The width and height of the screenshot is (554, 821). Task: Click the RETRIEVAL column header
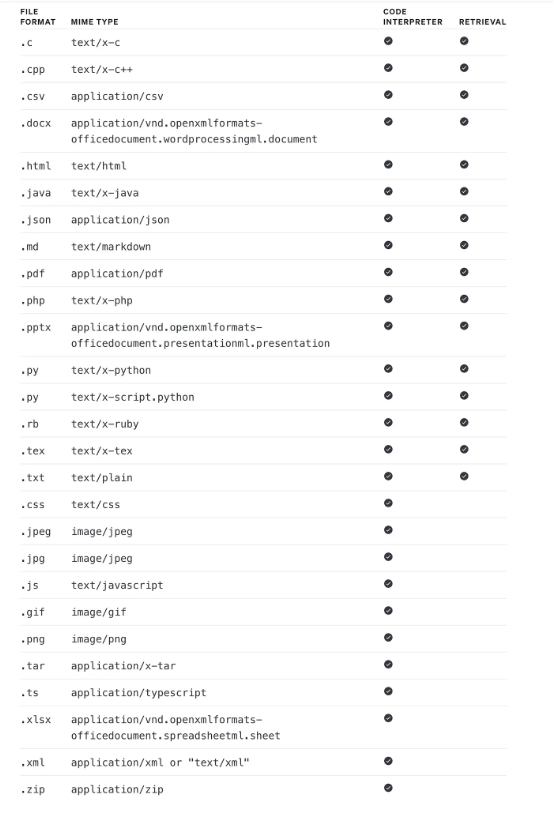482,22
